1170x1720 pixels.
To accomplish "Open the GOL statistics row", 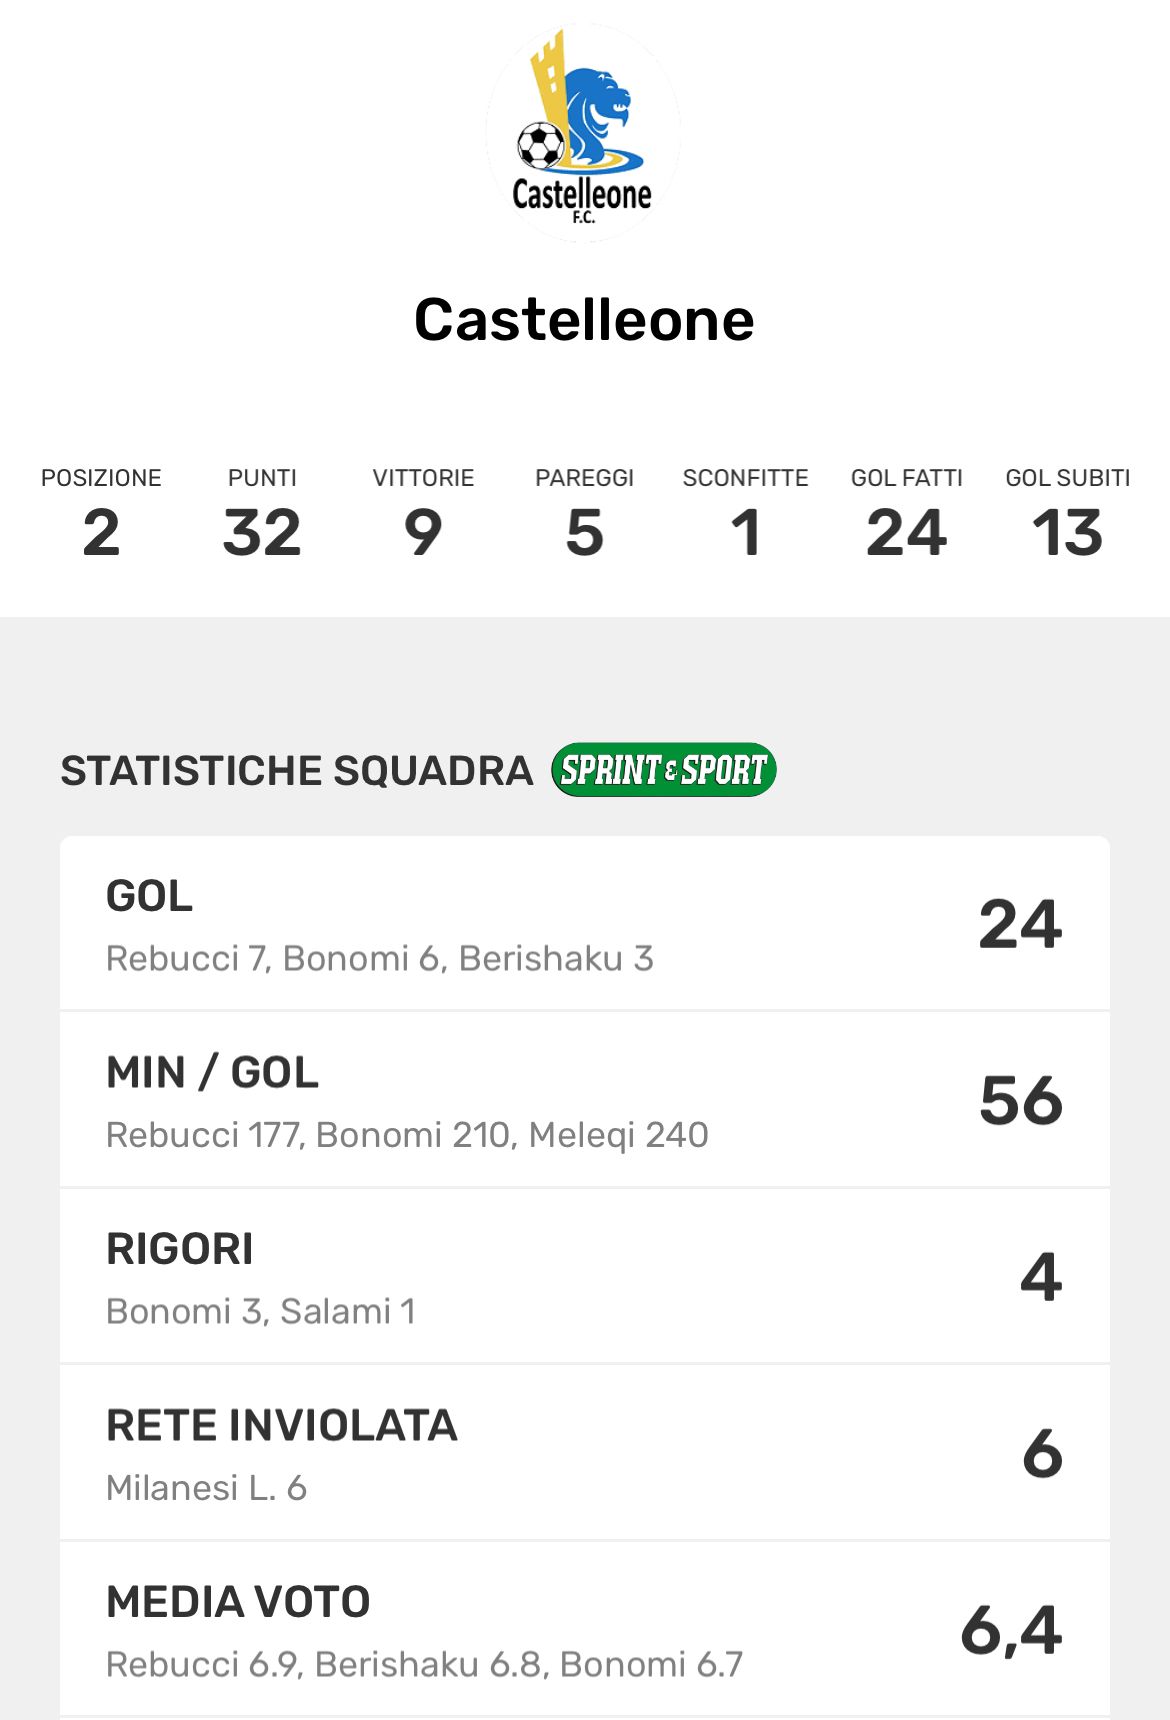I will tap(585, 923).
